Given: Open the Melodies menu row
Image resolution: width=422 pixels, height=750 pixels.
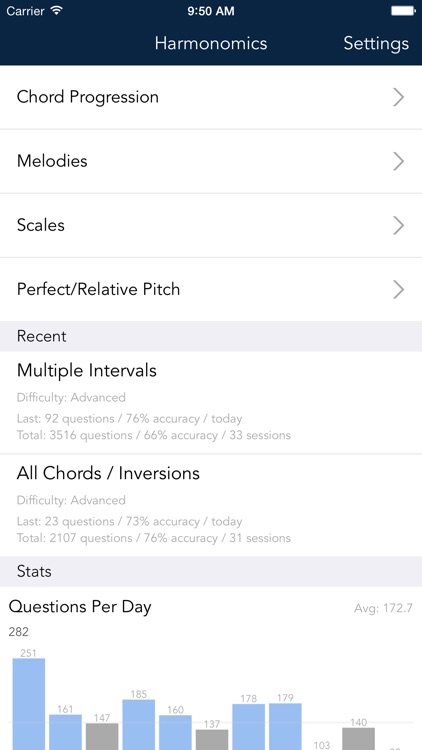Looking at the screenshot, I should coord(211,161).
